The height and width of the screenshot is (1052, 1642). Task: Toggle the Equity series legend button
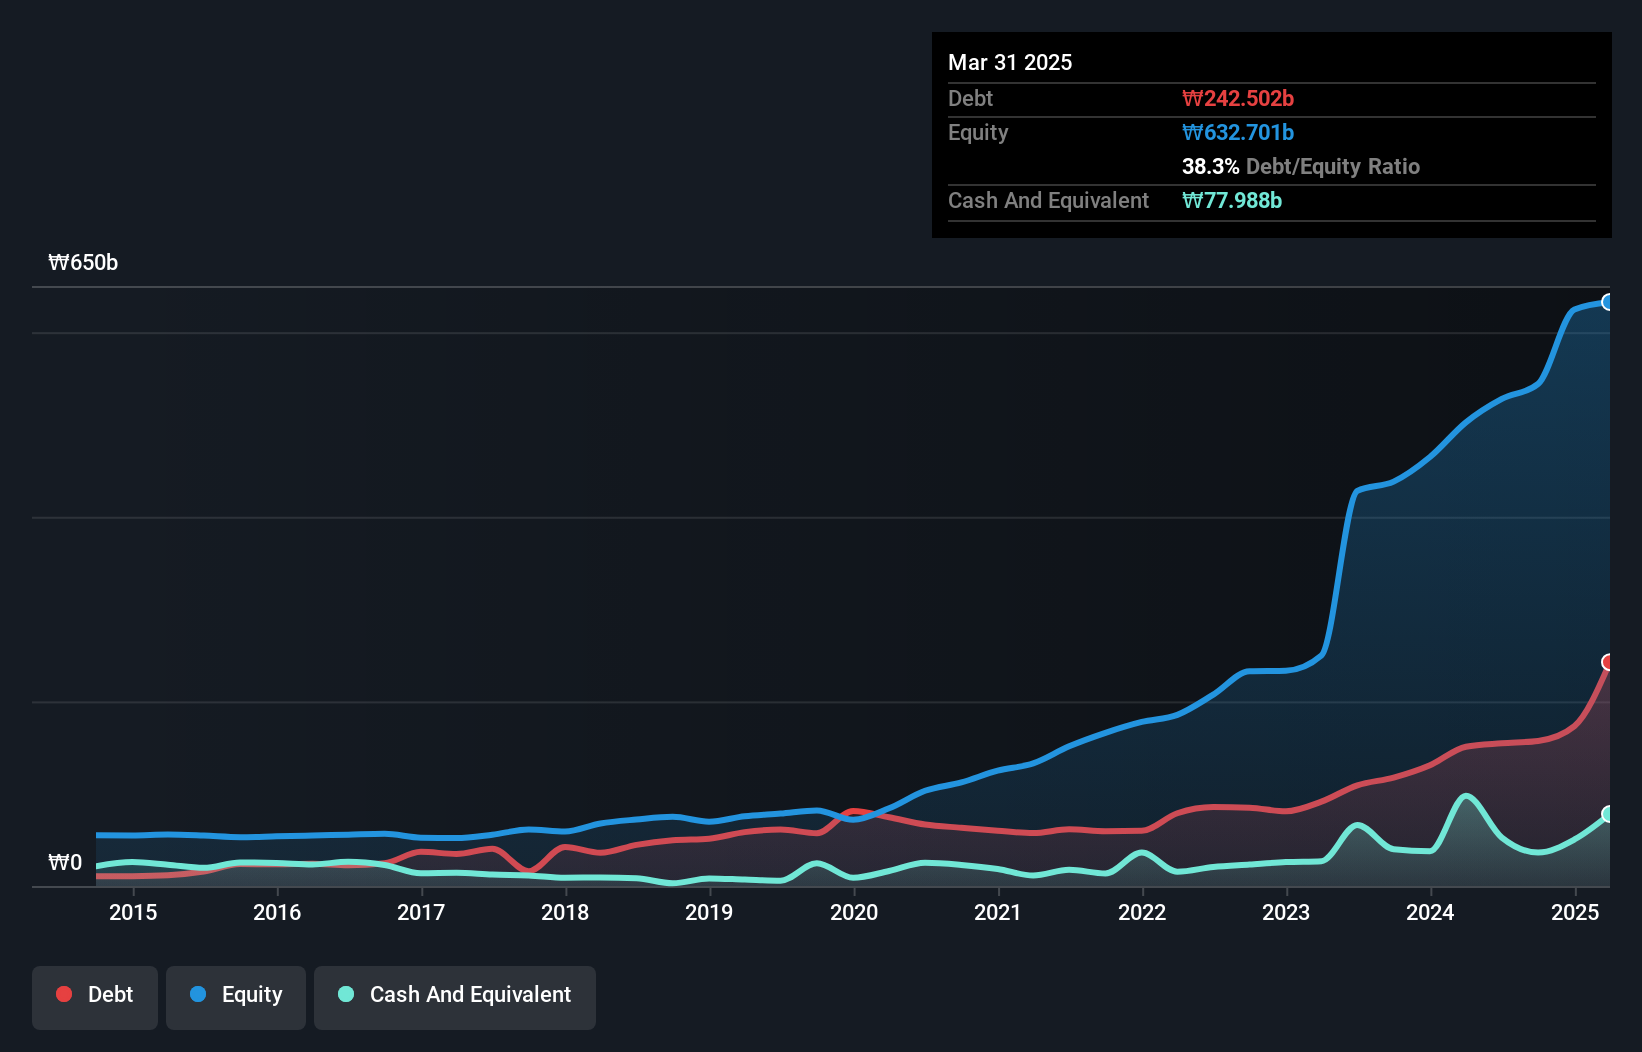pos(236,997)
